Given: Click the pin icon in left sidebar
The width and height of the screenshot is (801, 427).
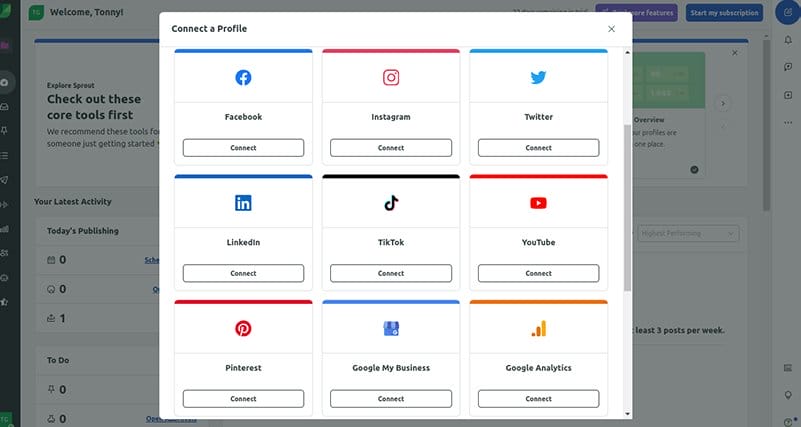Looking at the screenshot, I should click(x=4, y=131).
